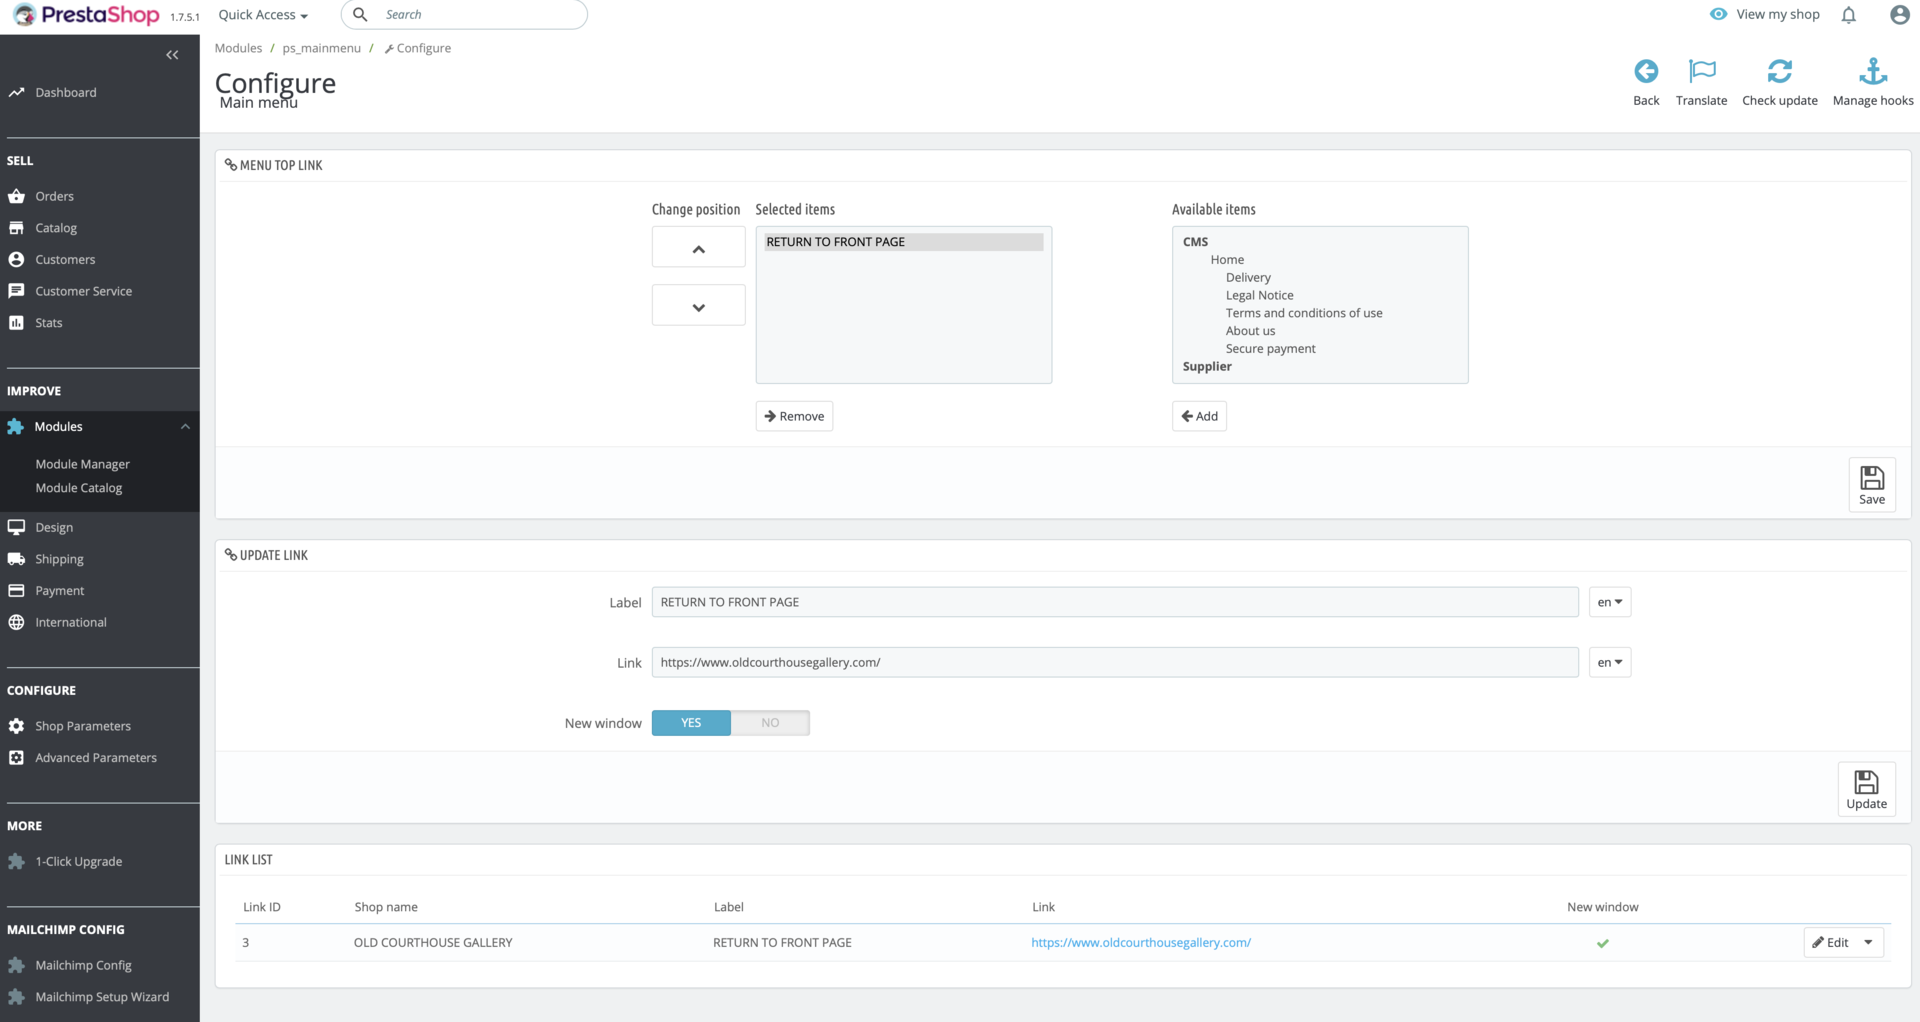Click the Catalog store icon
The width and height of the screenshot is (1920, 1022).
16,228
